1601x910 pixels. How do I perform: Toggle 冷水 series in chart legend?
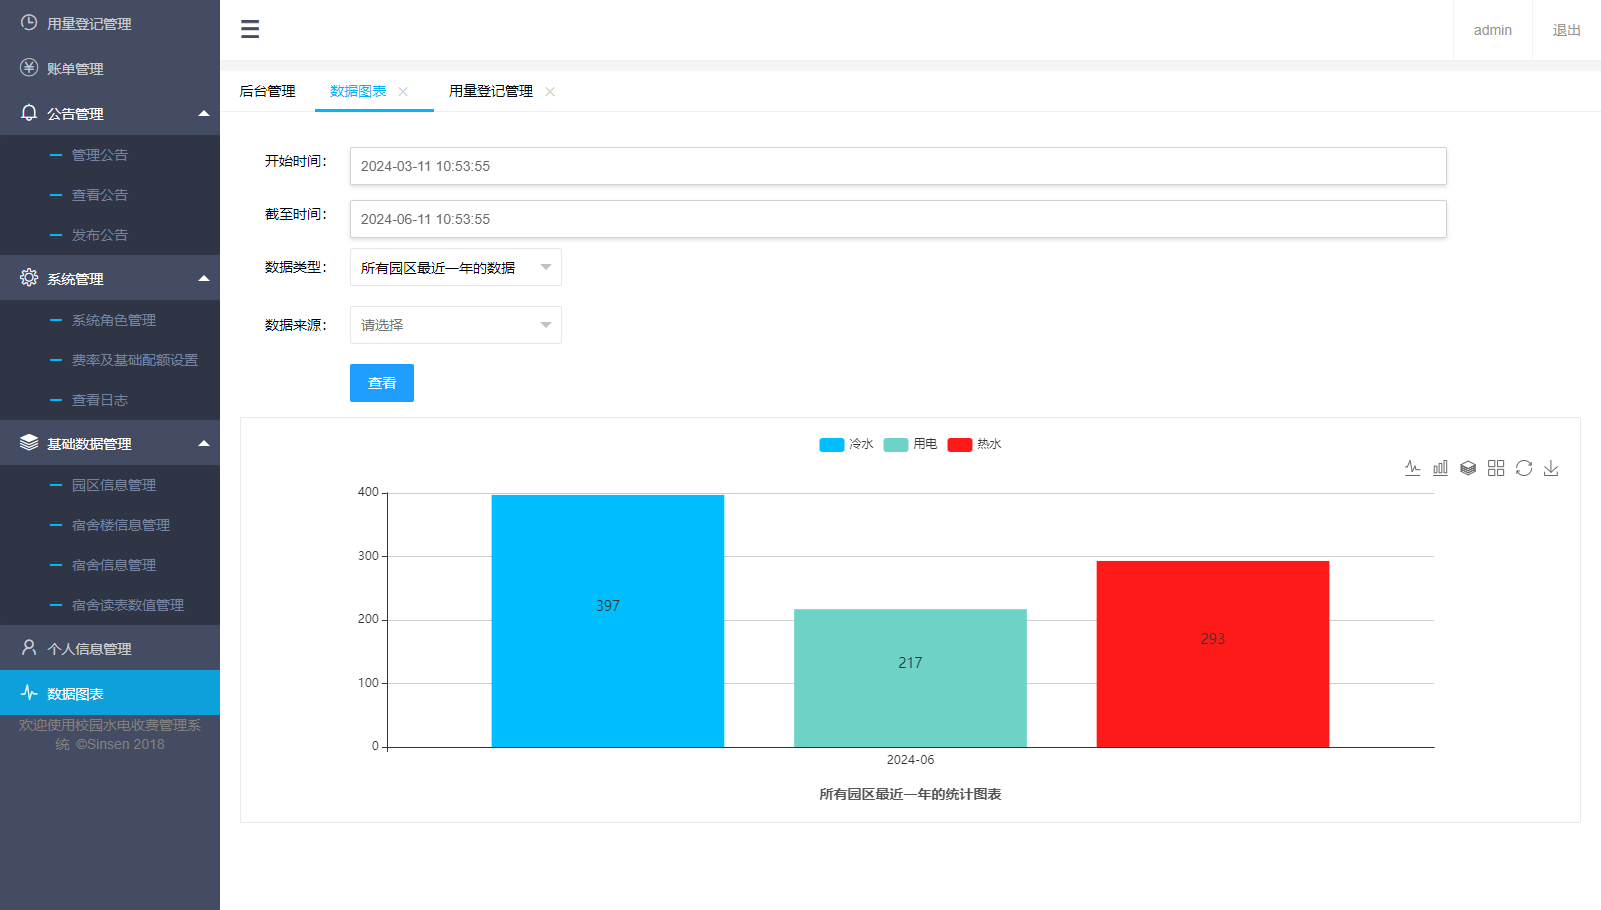point(846,444)
